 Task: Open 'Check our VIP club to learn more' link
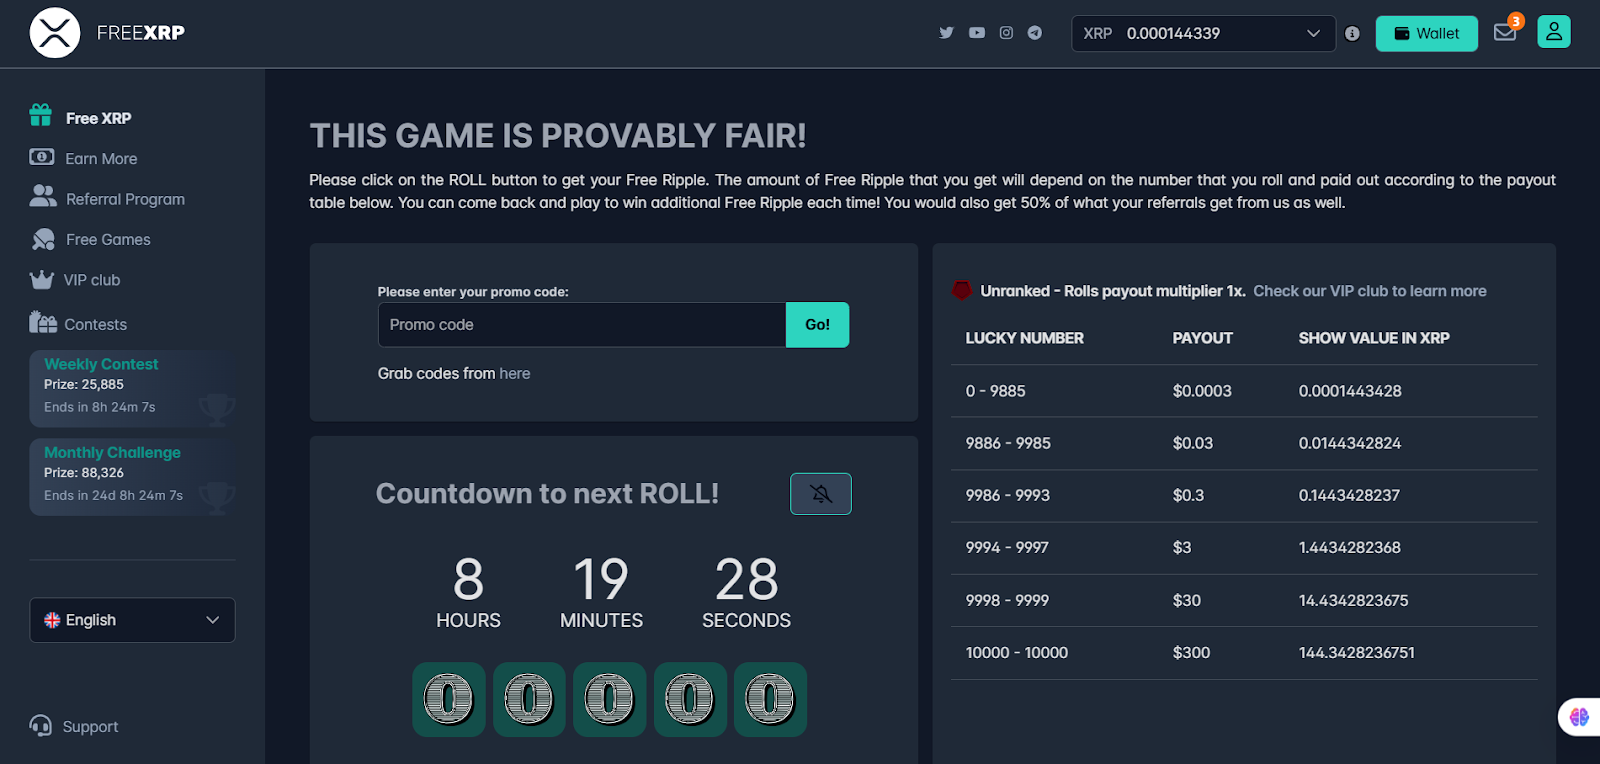(x=1370, y=291)
